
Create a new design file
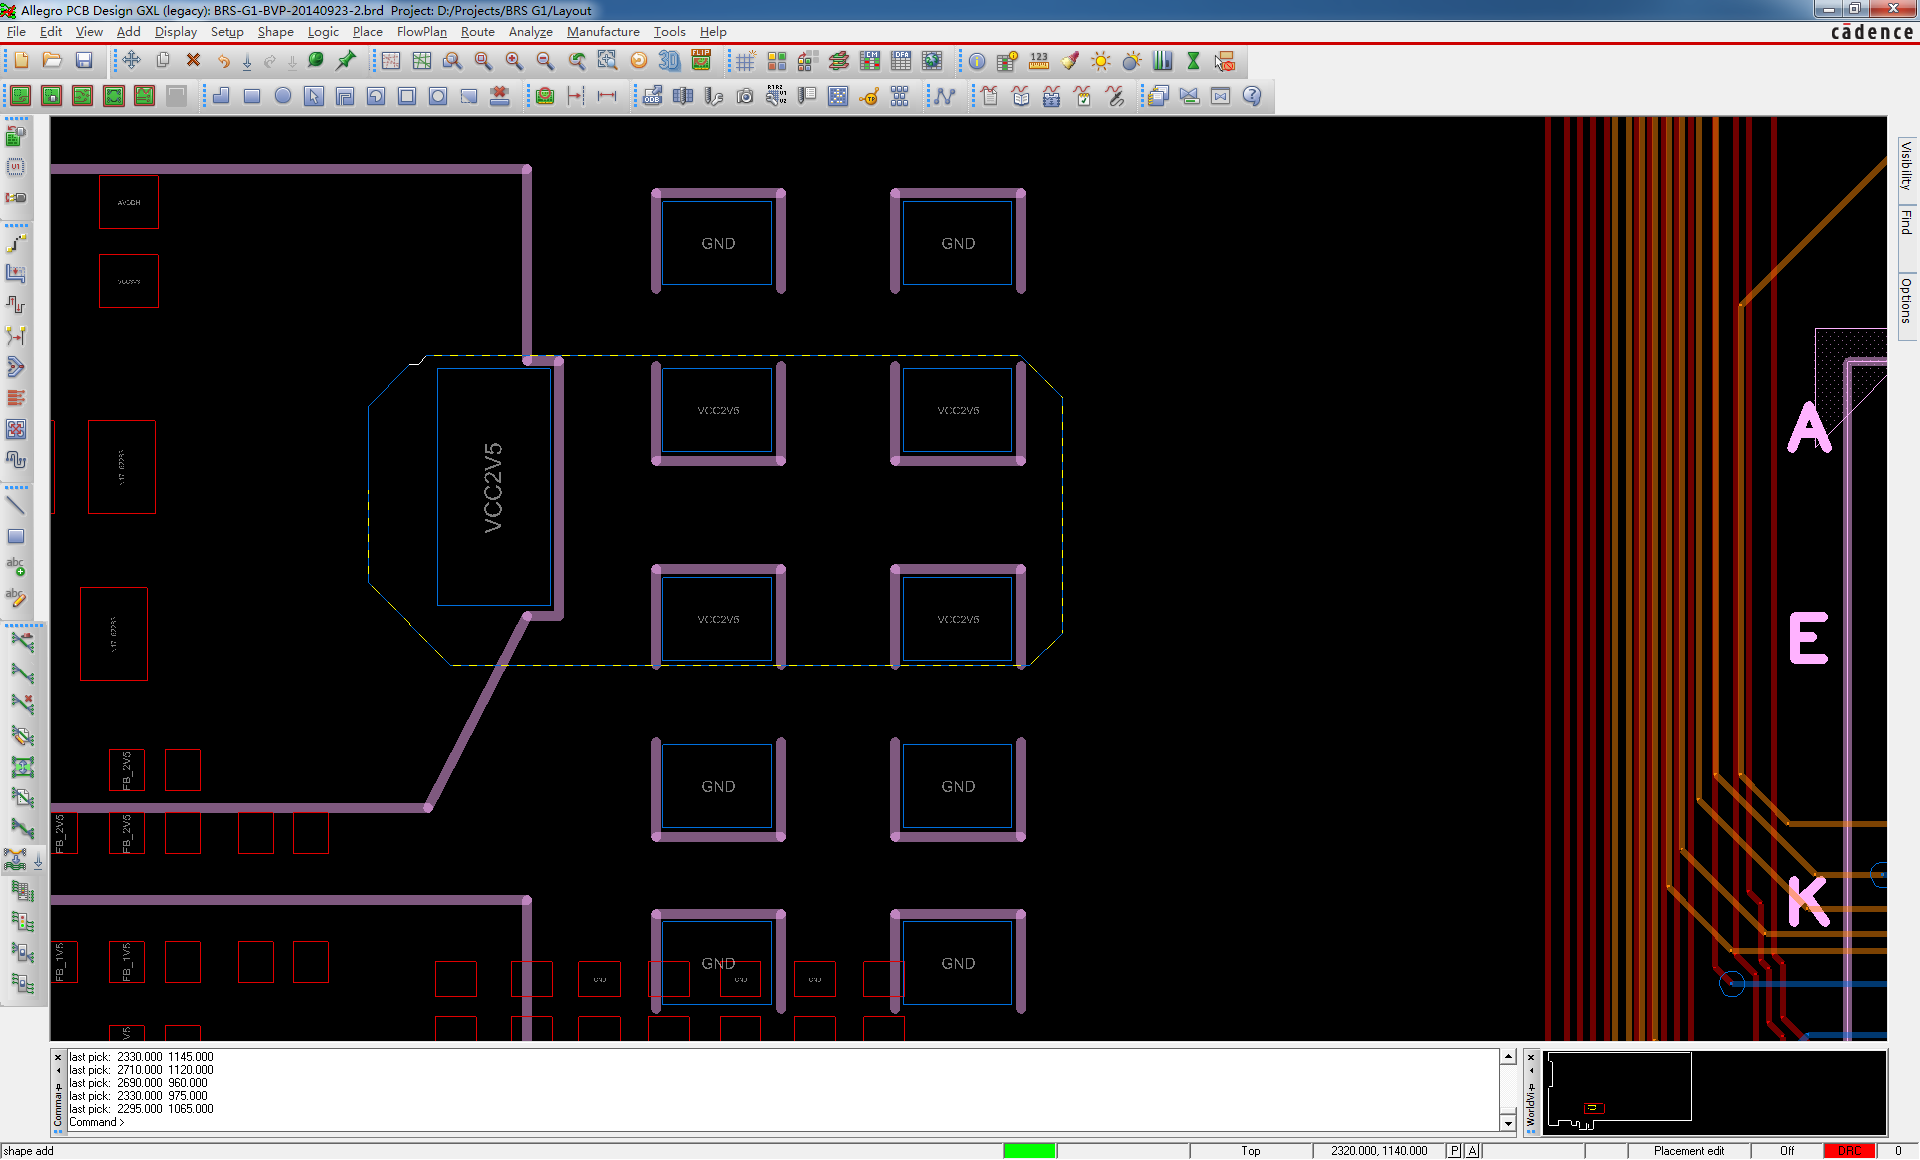pyautogui.click(x=21, y=61)
